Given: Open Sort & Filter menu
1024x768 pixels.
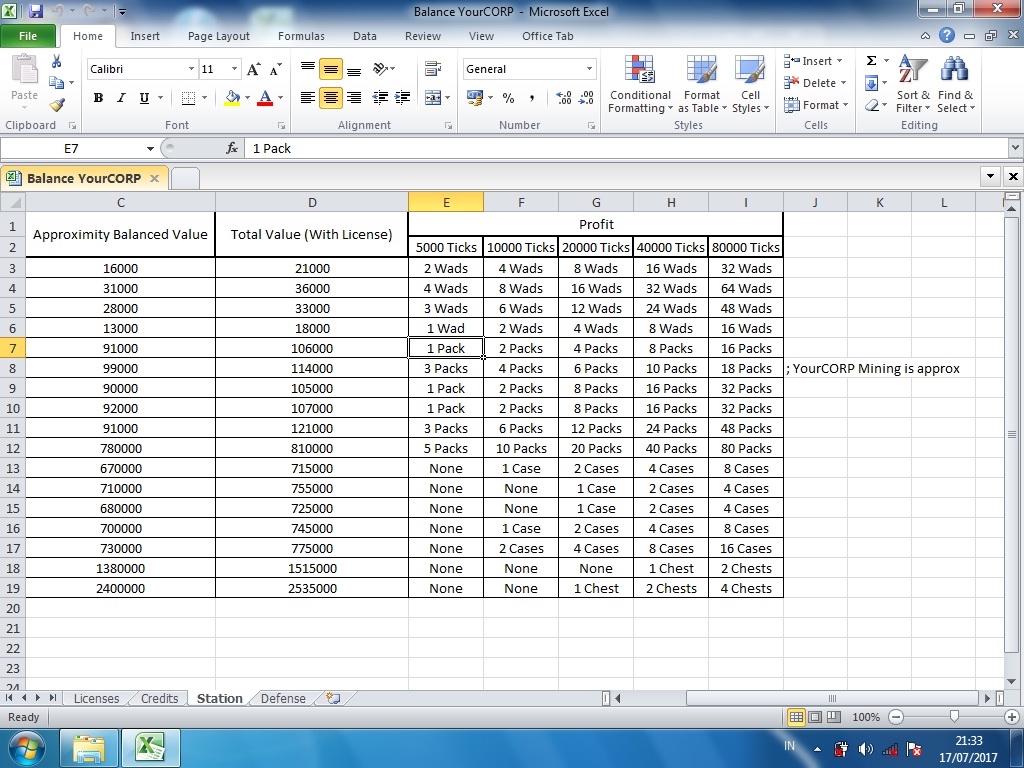Looking at the screenshot, I should 913,85.
